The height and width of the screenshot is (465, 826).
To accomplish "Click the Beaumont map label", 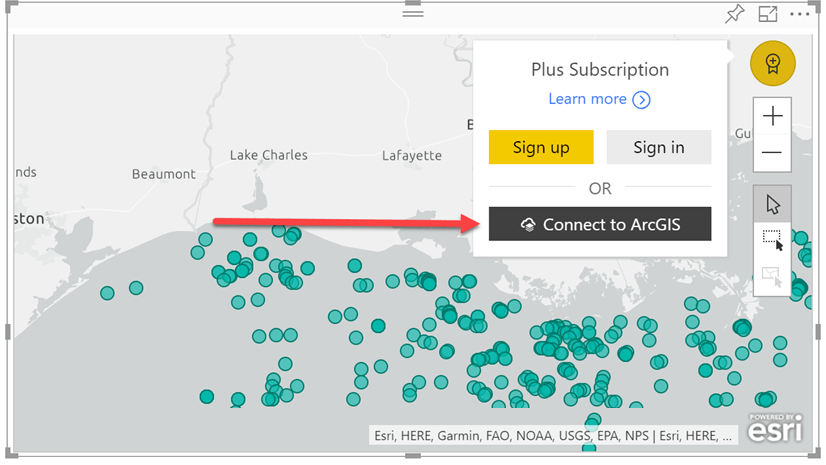I will (164, 174).
